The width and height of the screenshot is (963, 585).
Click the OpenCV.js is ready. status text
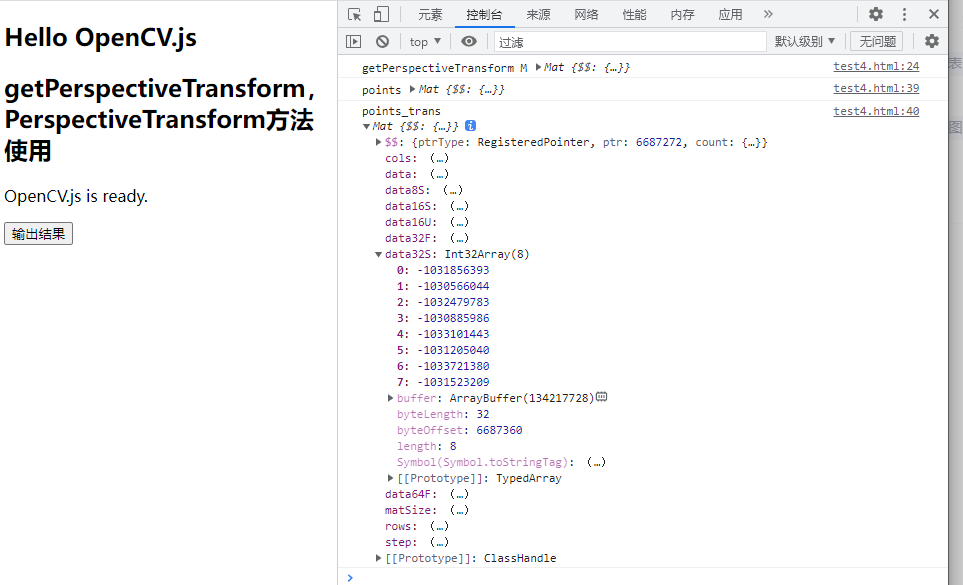[x=76, y=196]
